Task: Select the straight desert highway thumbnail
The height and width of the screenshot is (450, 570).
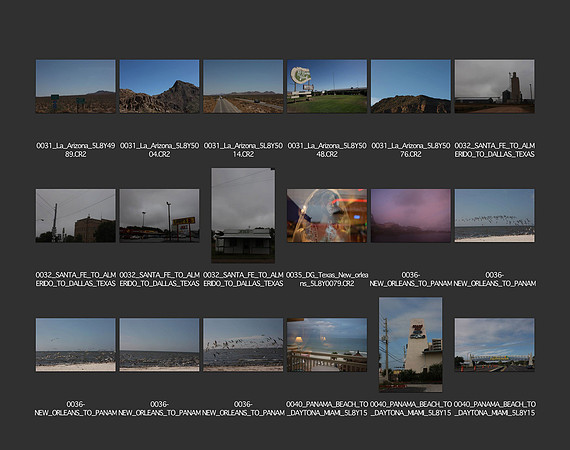Action: tap(243, 87)
